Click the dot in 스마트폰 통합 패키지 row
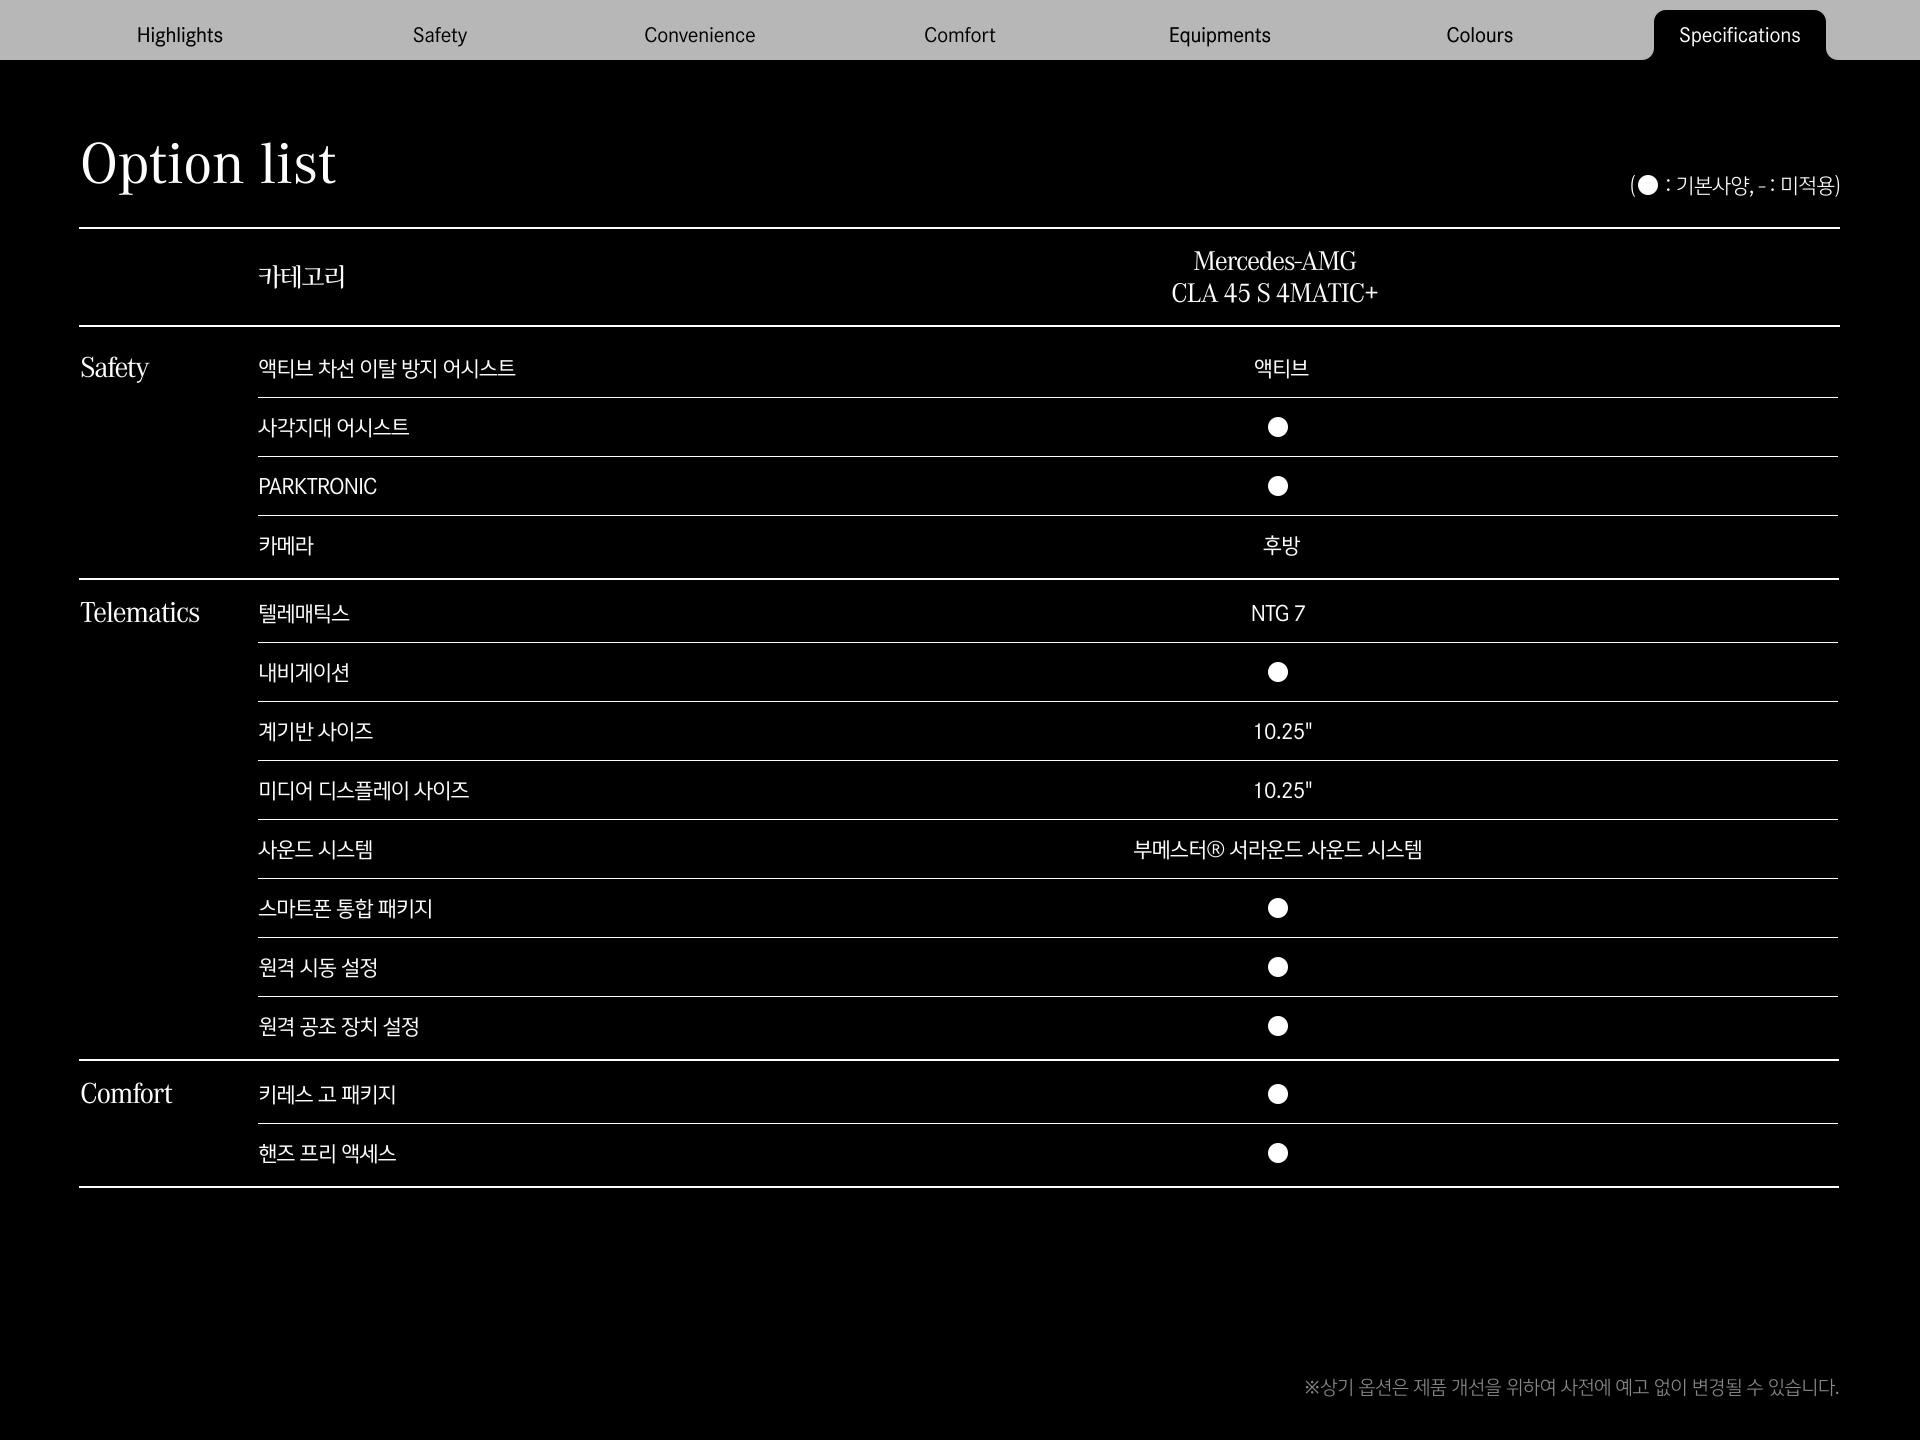 coord(1278,908)
